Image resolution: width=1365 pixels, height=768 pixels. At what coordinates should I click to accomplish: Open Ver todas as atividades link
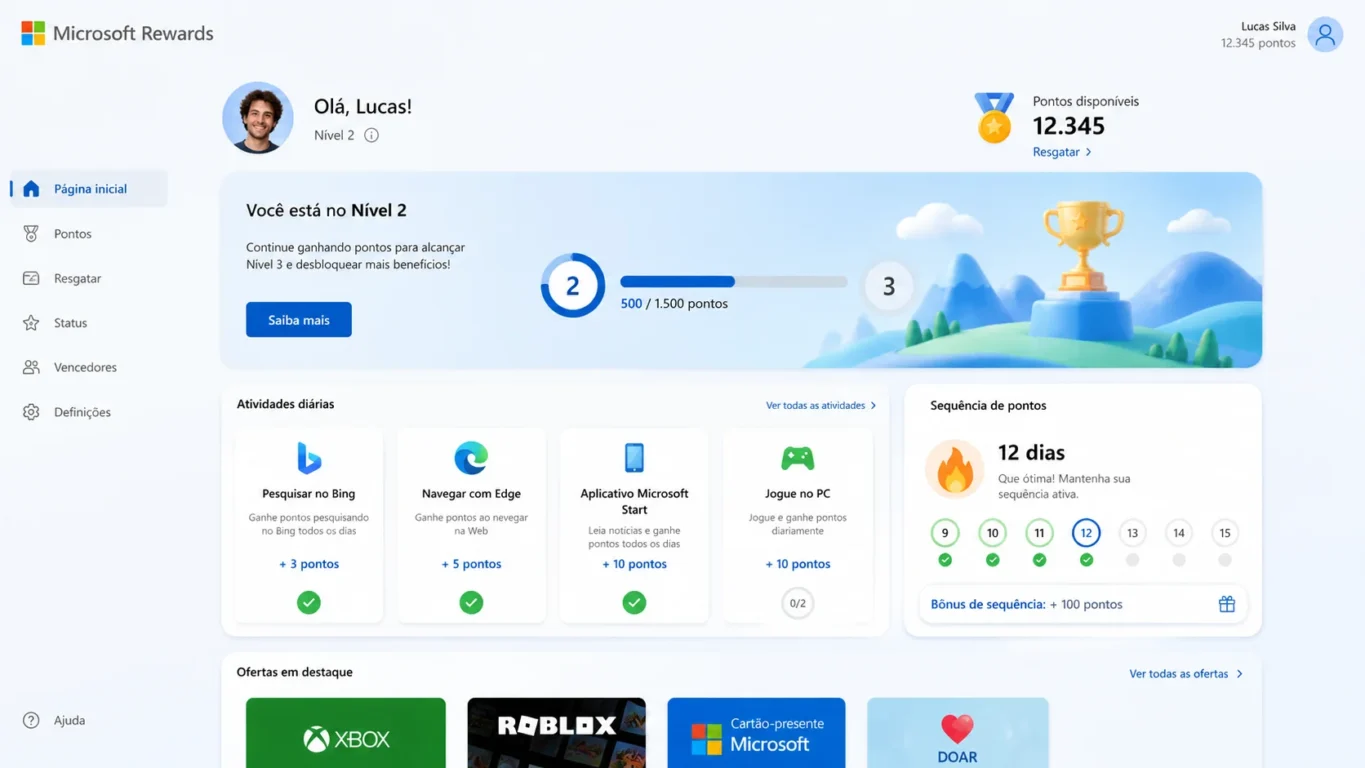click(x=815, y=406)
